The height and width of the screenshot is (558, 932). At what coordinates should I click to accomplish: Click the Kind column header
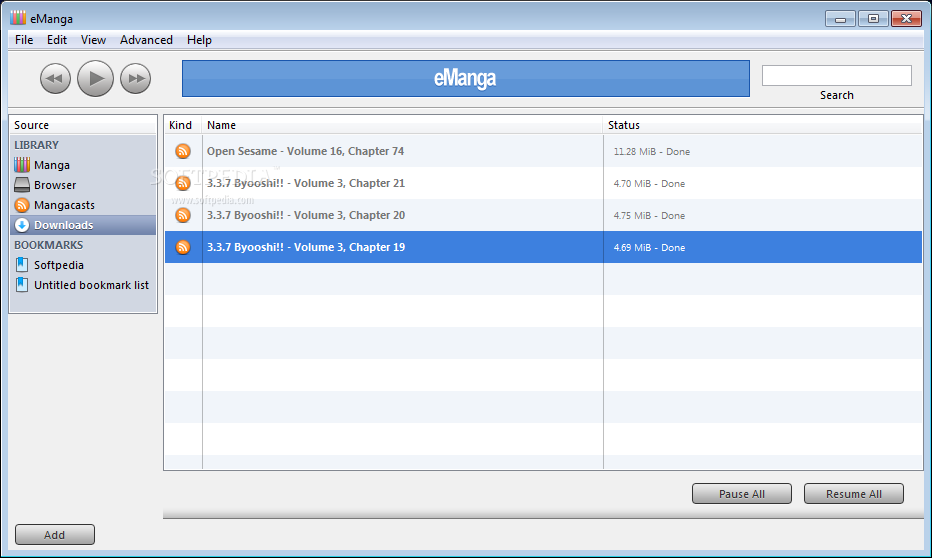tap(182, 125)
